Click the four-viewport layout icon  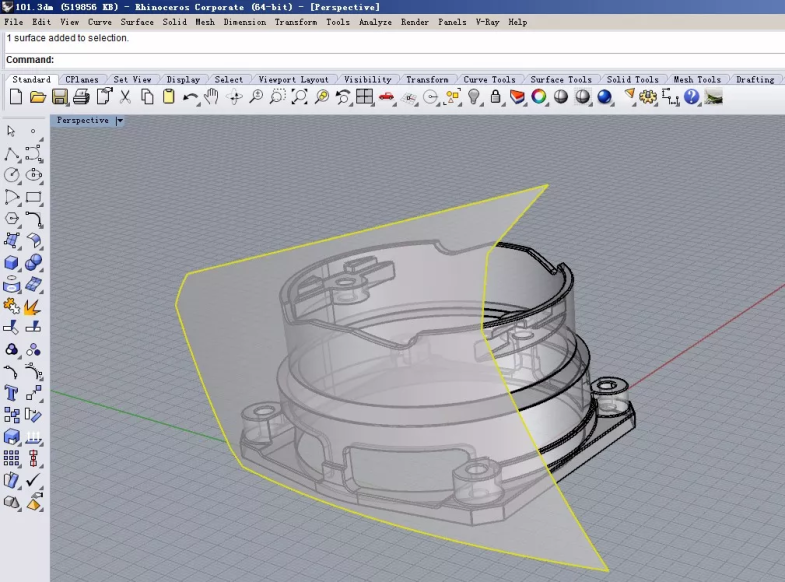365,97
